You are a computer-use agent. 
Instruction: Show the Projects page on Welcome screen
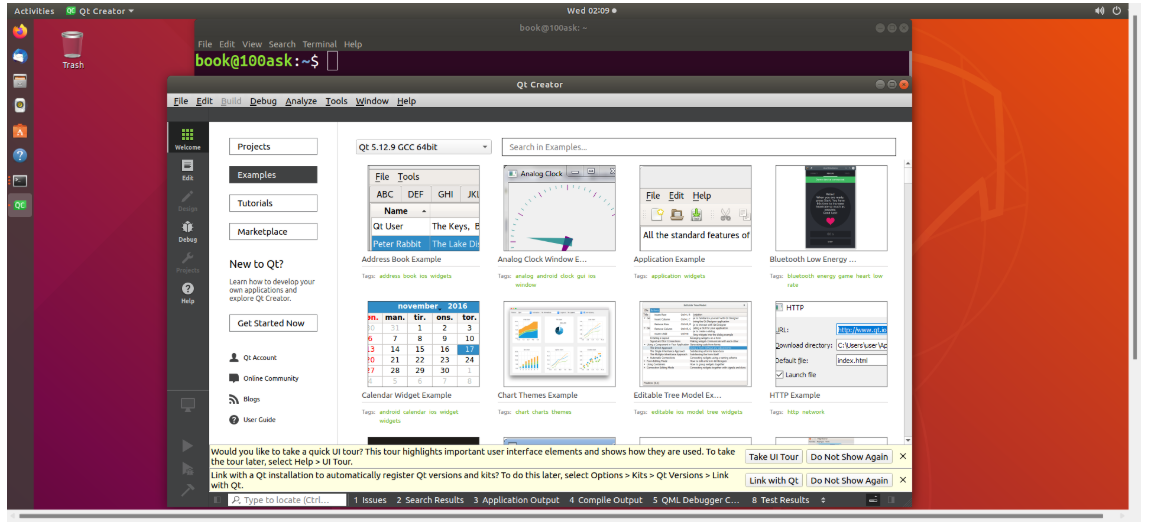(273, 147)
